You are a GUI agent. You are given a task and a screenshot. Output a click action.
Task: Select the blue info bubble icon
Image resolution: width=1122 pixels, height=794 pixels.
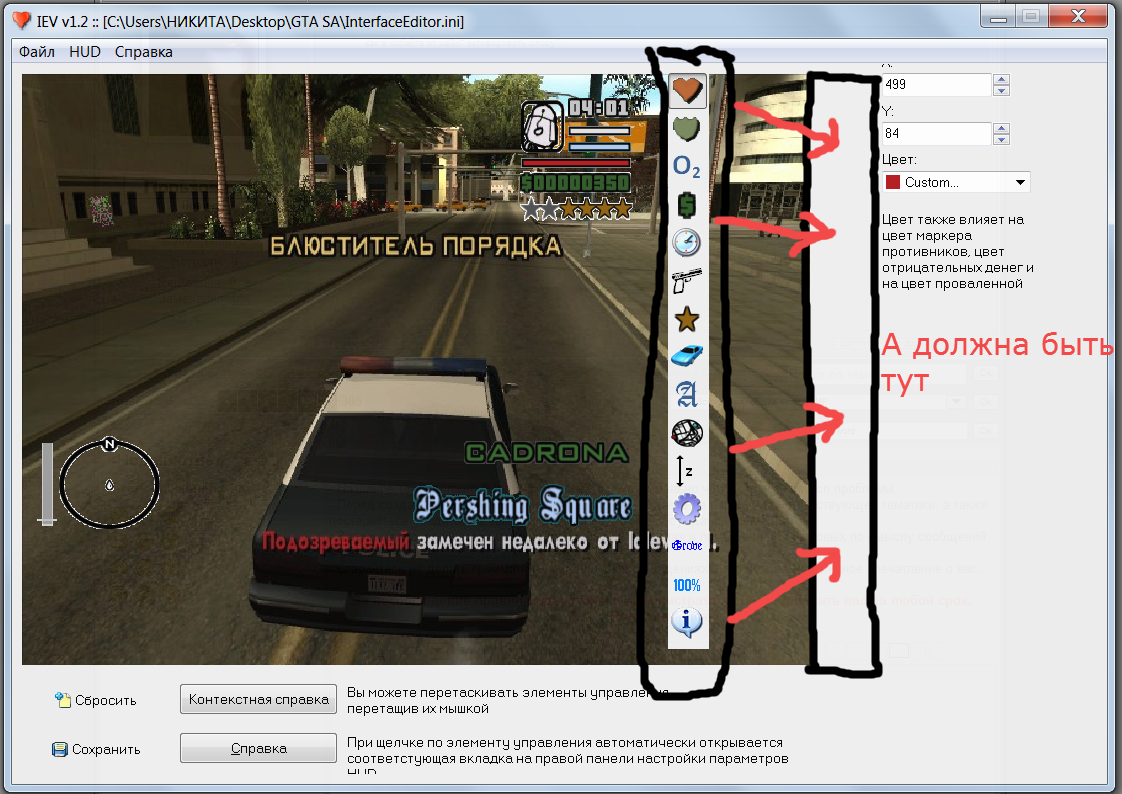pyautogui.click(x=687, y=622)
